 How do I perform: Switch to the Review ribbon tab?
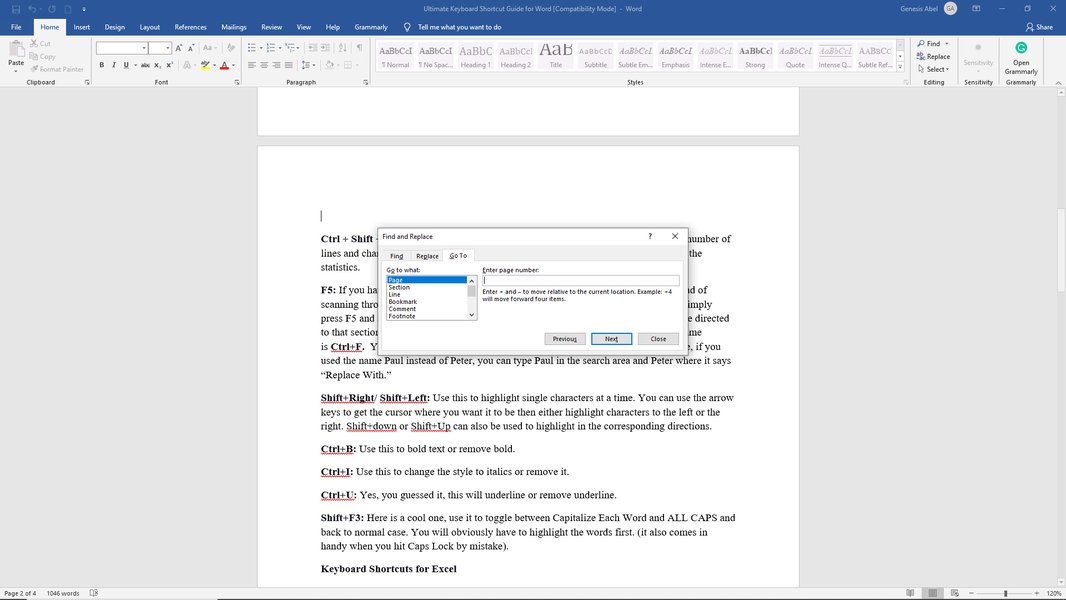click(x=271, y=27)
